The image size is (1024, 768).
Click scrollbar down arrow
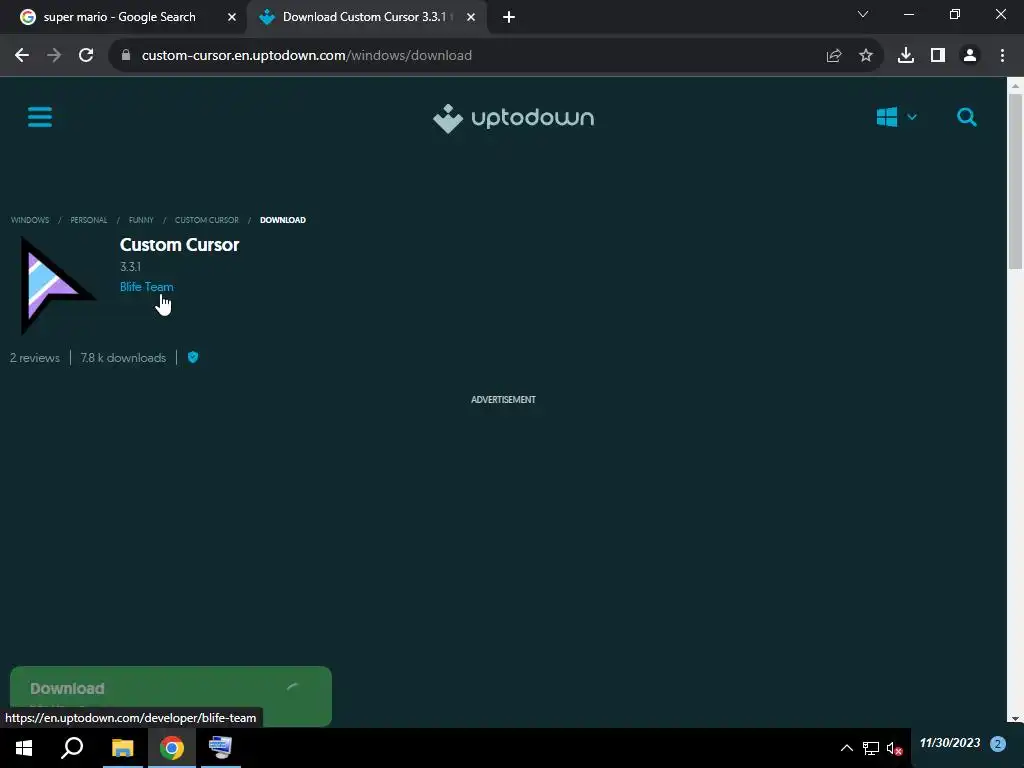[x=1015, y=719]
